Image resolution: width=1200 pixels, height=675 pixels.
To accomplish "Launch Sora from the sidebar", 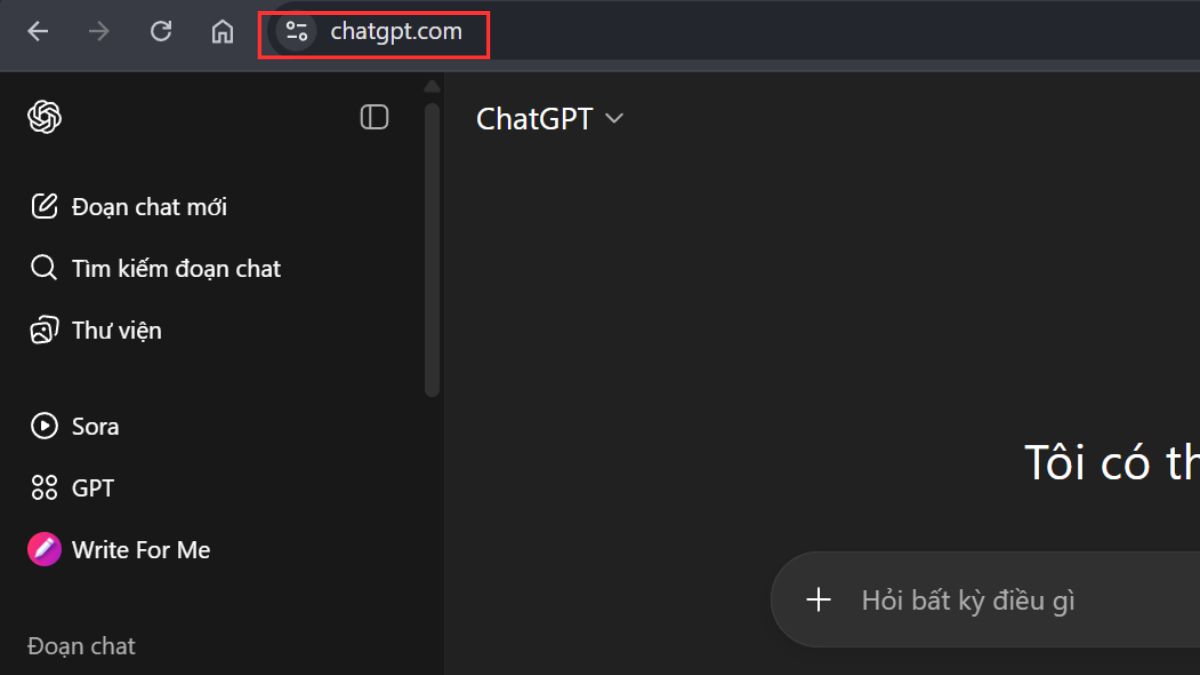I will point(75,426).
